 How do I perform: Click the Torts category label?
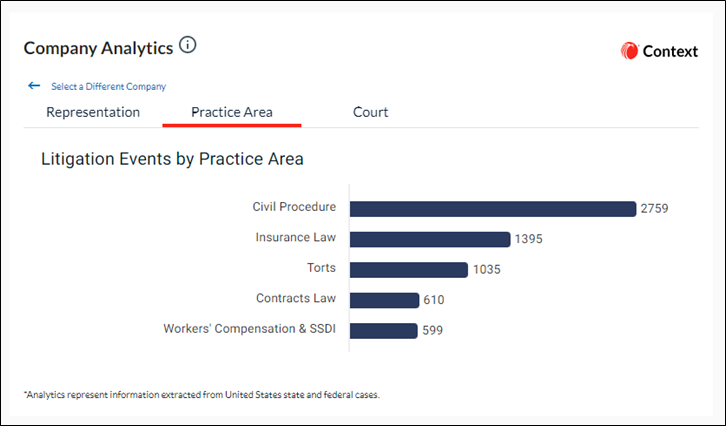click(x=321, y=268)
